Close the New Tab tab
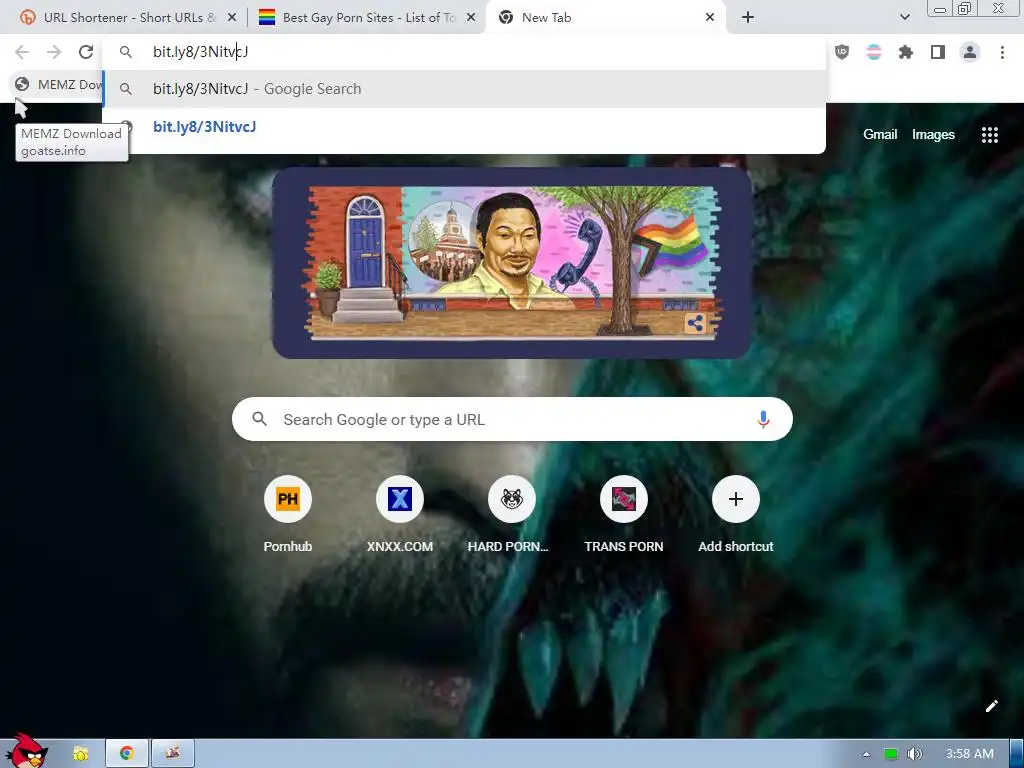 [x=710, y=18]
